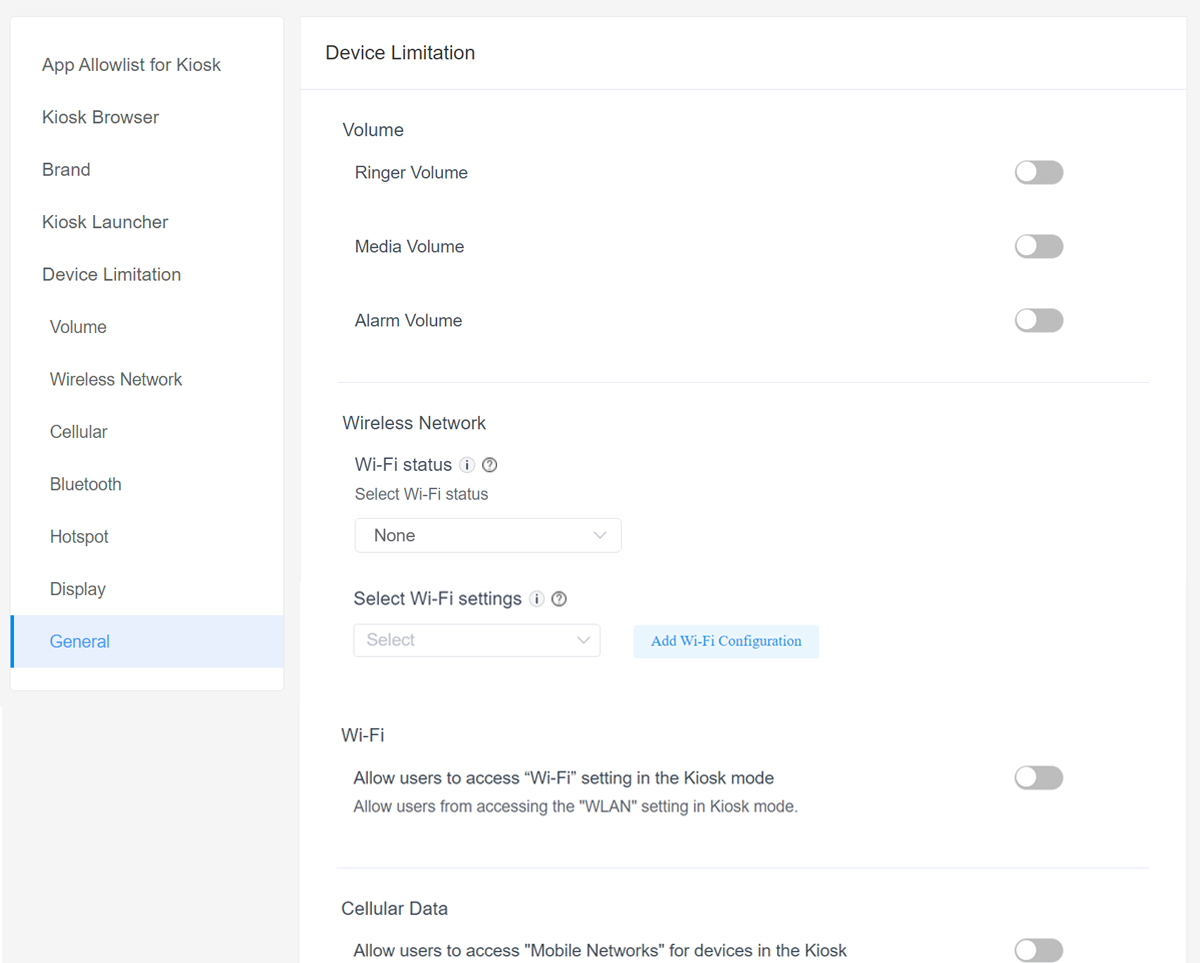Select Brand in the sidebar
The image size is (1200, 963).
(x=66, y=170)
